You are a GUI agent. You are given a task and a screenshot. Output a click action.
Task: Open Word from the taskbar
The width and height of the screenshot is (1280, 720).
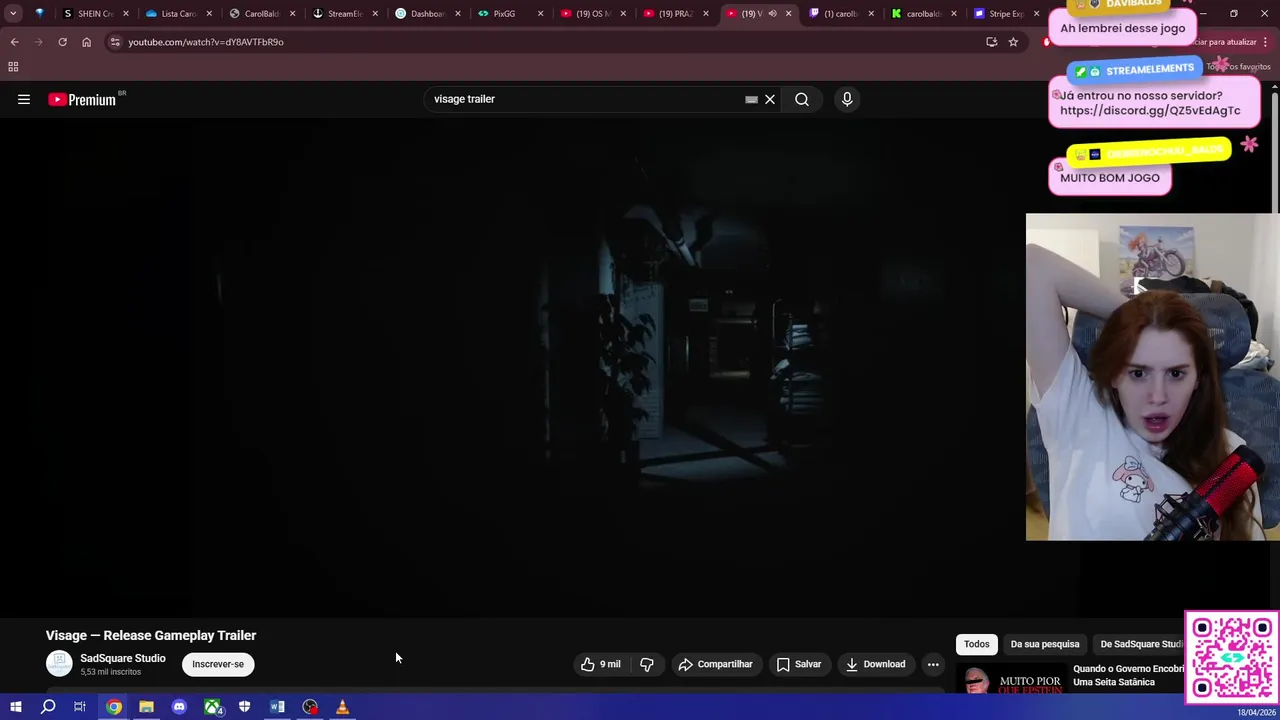tap(277, 707)
